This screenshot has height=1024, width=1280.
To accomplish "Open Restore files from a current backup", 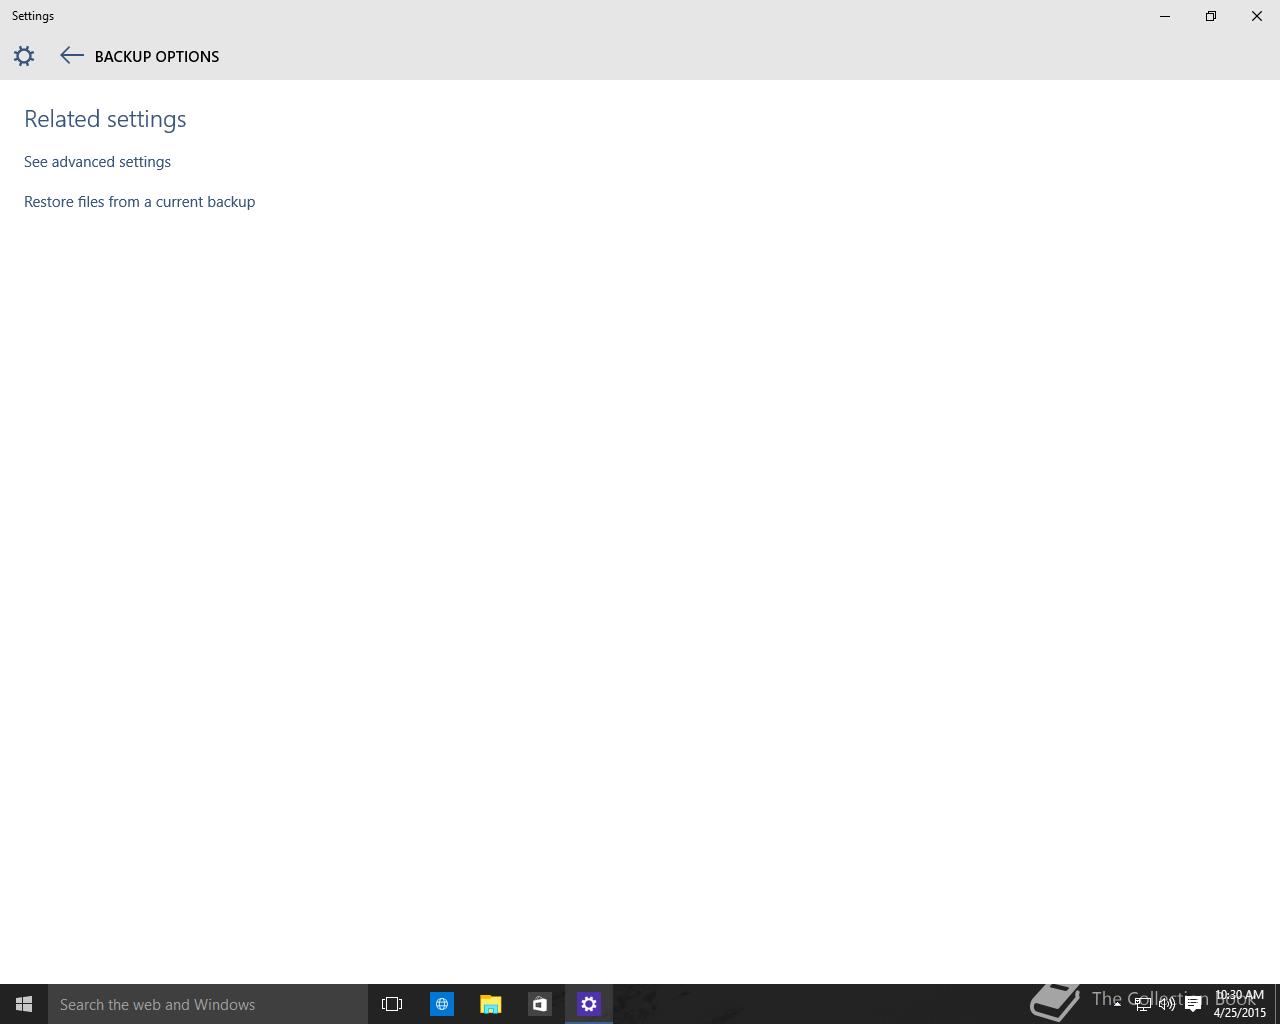I will click(x=139, y=202).
